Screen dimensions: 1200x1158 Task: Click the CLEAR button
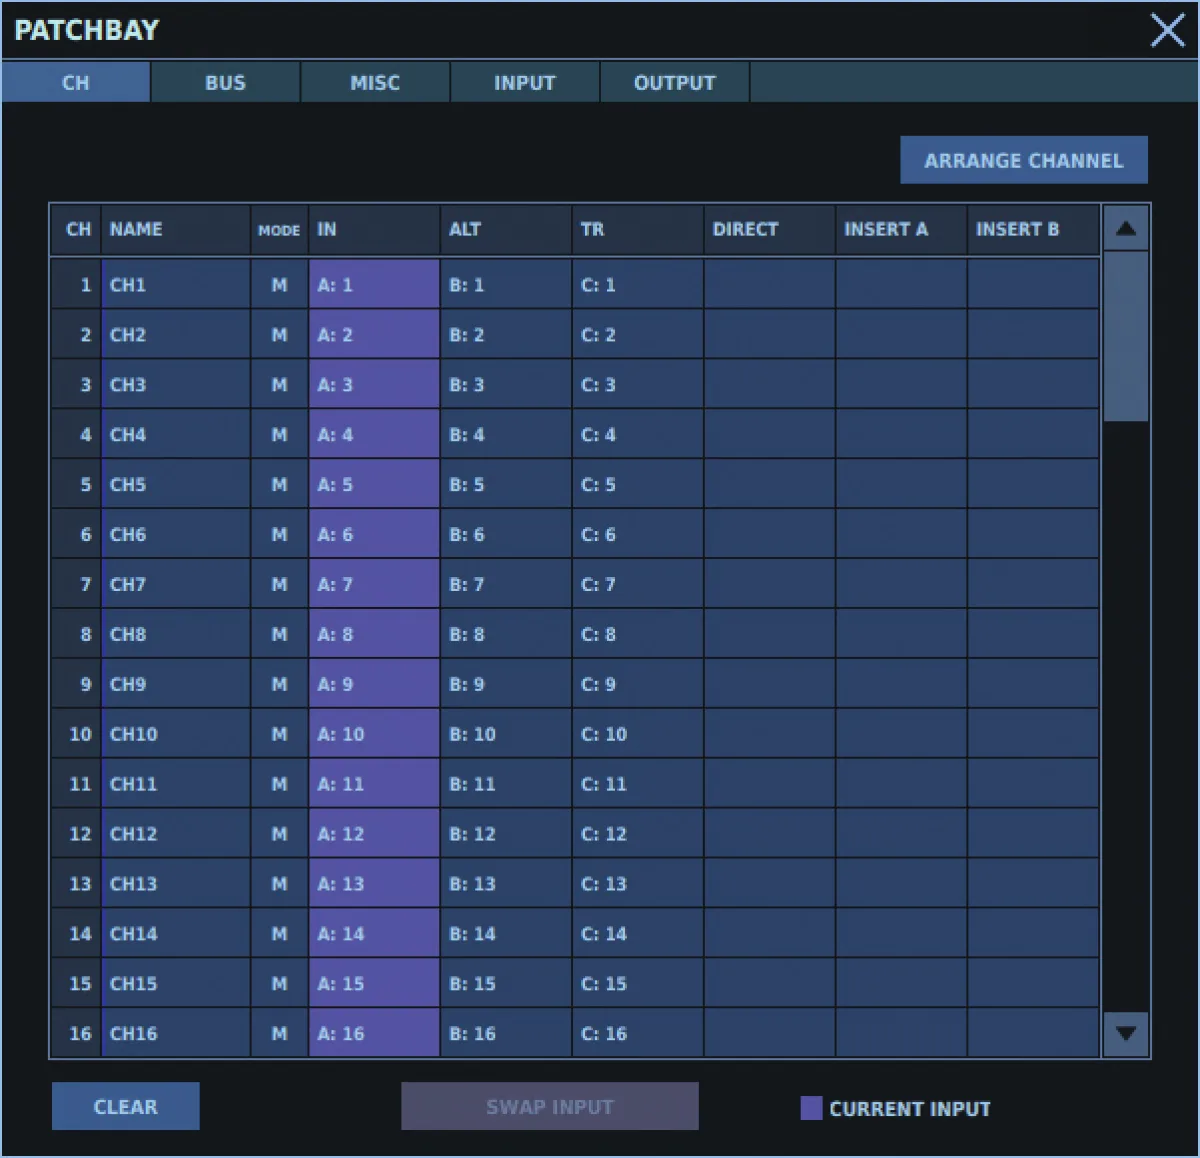(126, 1106)
